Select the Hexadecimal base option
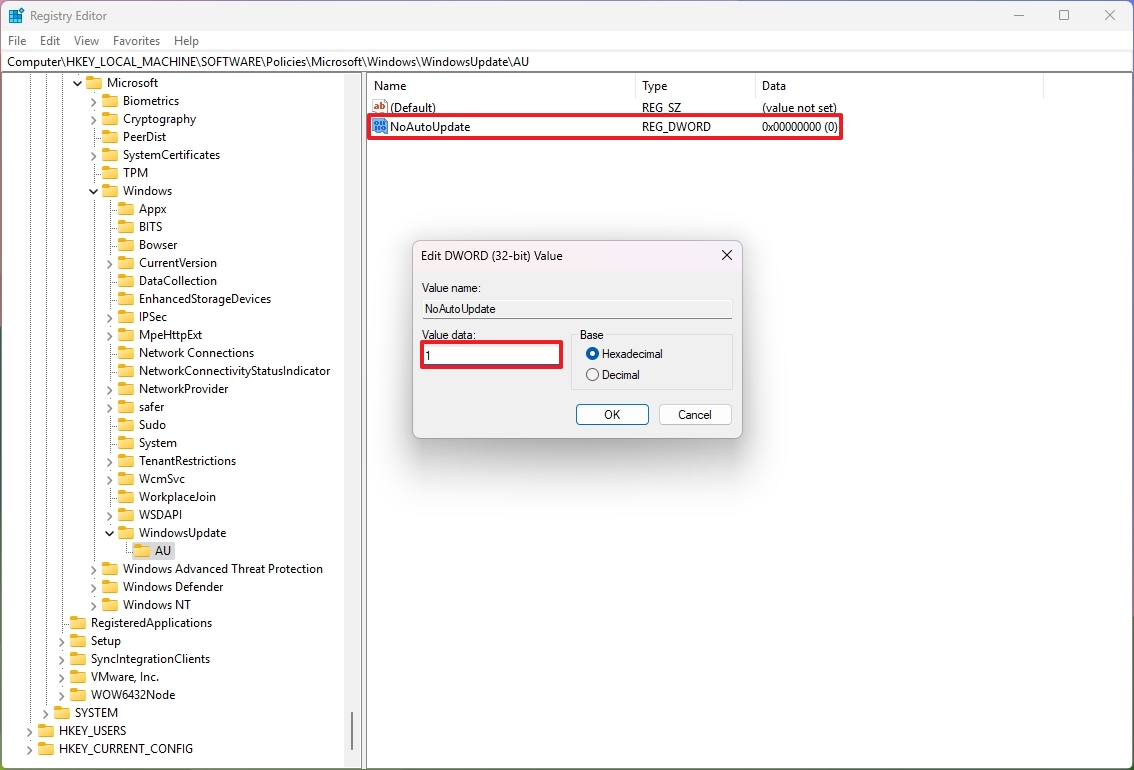The height and width of the screenshot is (770, 1134). click(x=592, y=353)
